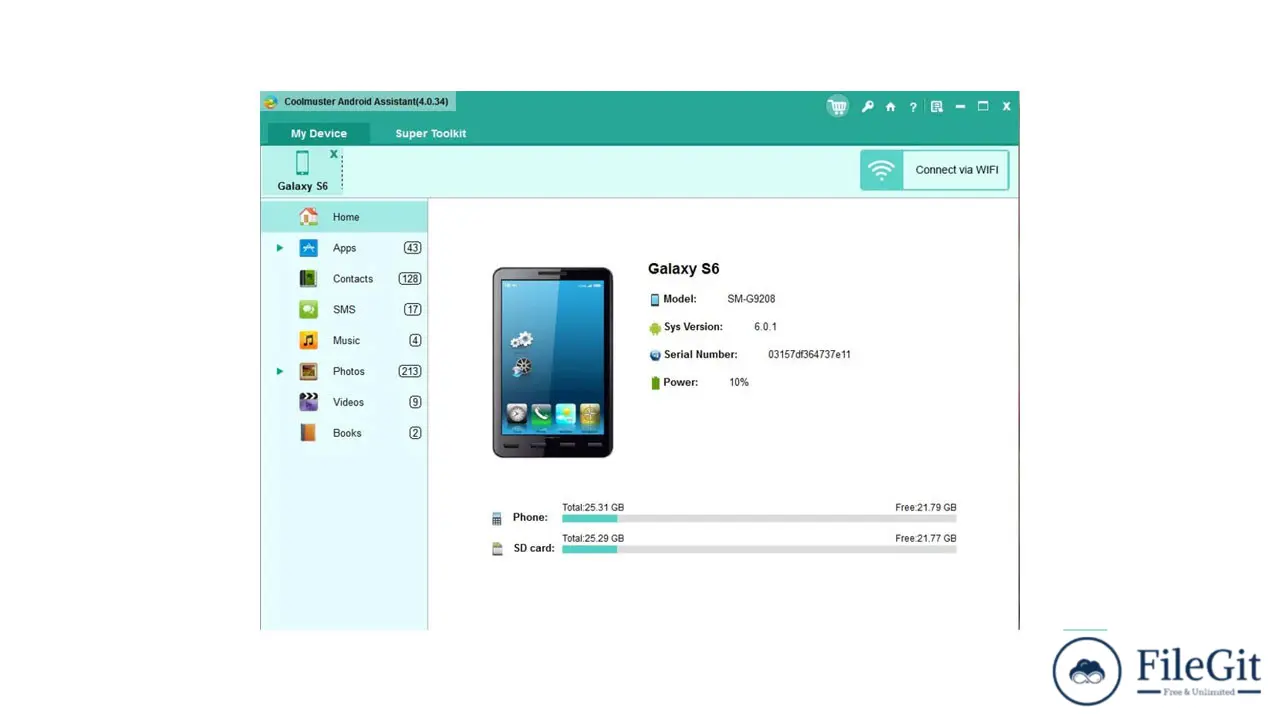
Task: Click phone Free:21.79 GB text
Action: [x=926, y=508]
